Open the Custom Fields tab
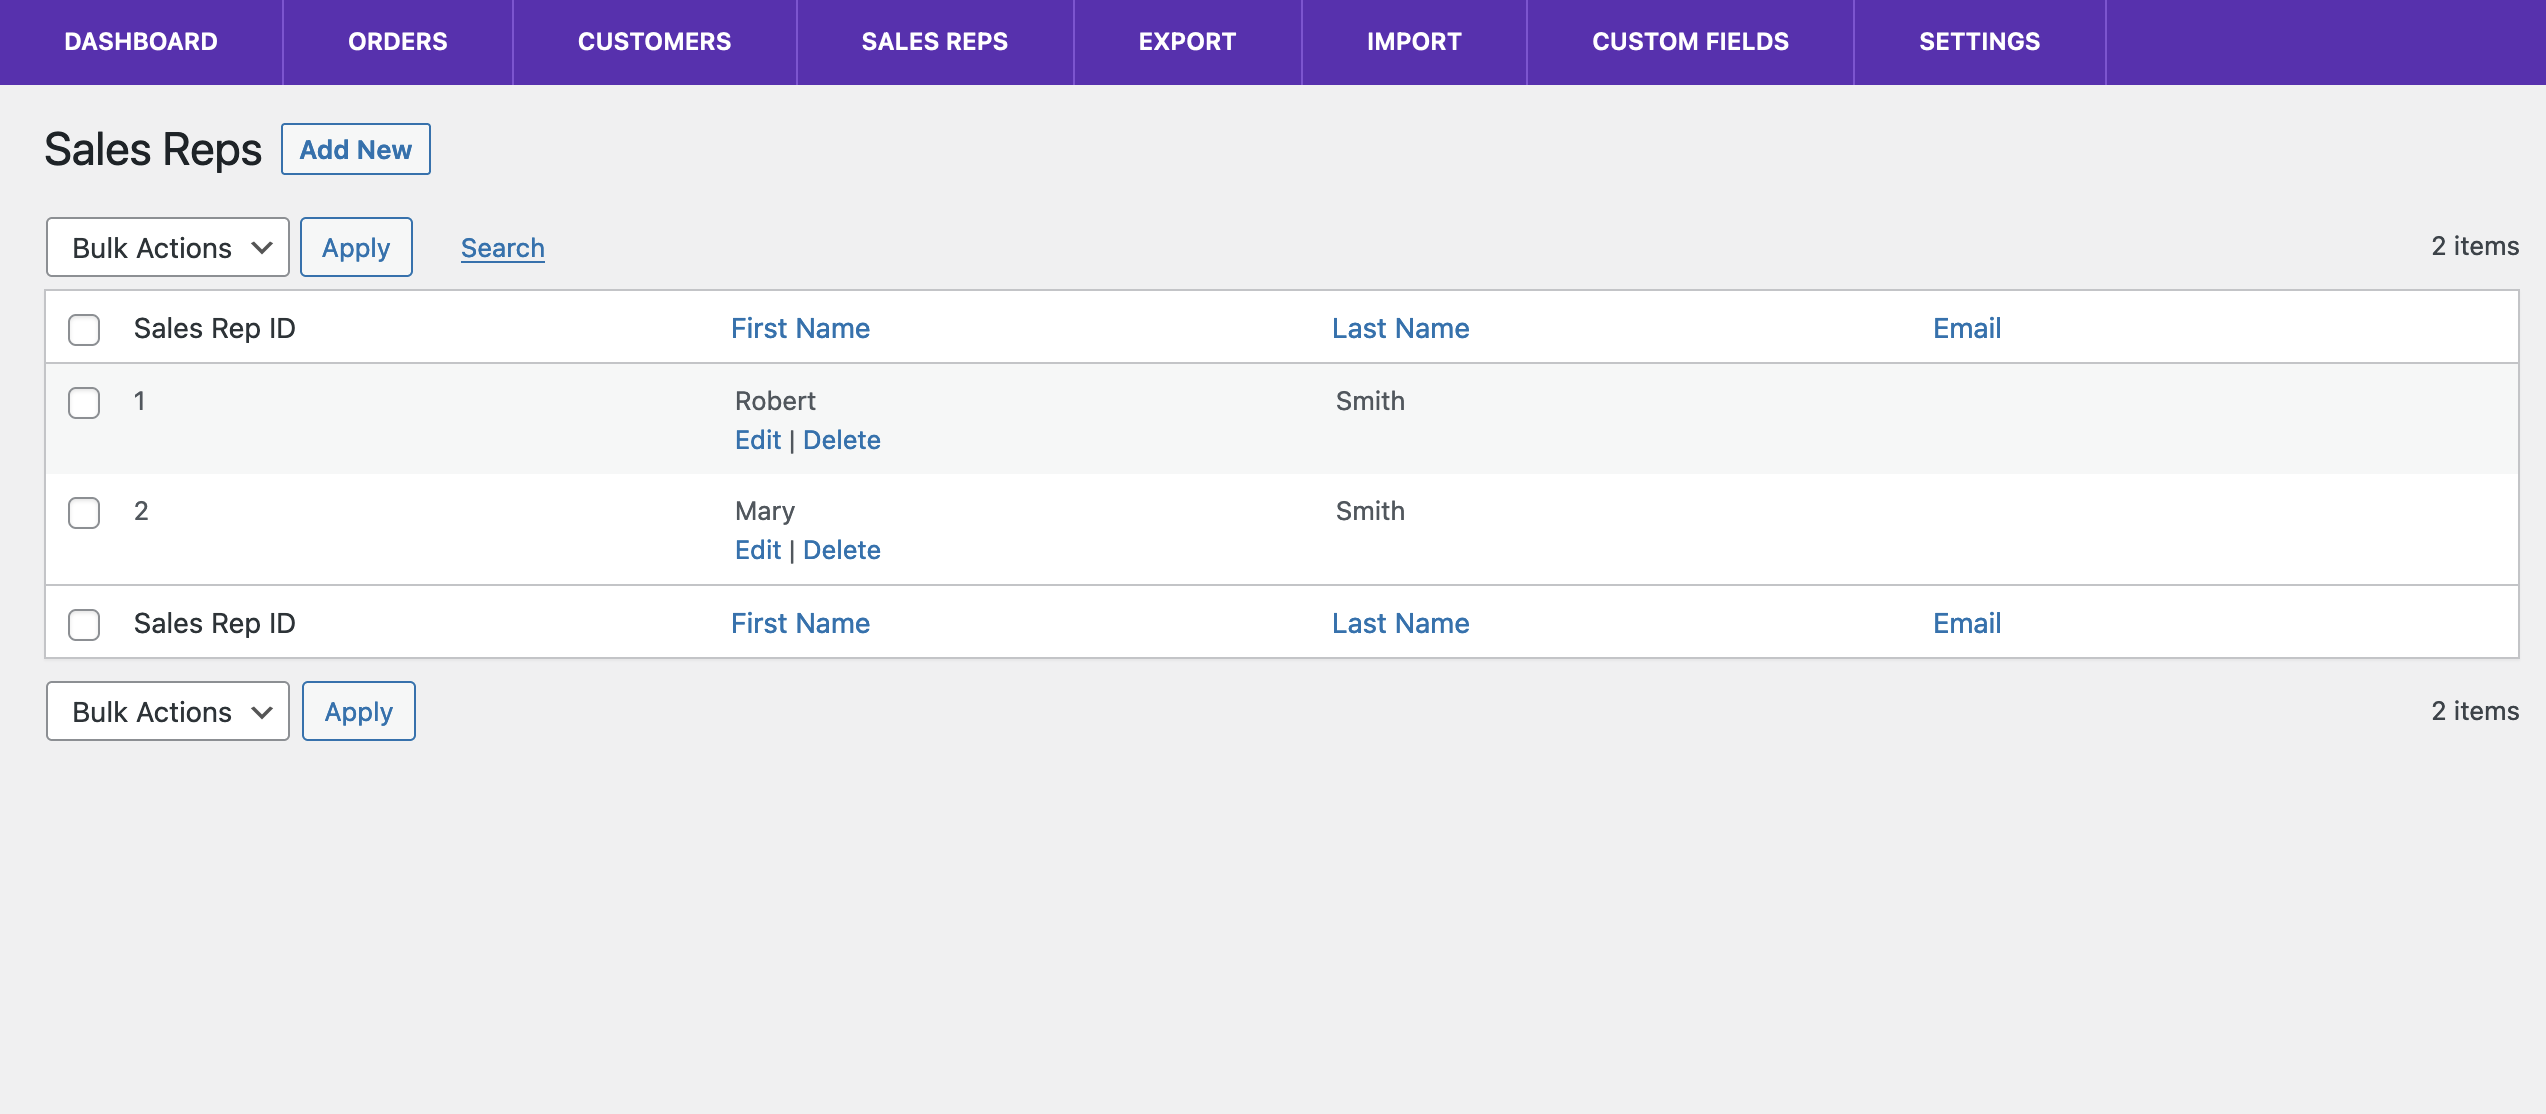This screenshot has height=1114, width=2546. tap(1690, 42)
